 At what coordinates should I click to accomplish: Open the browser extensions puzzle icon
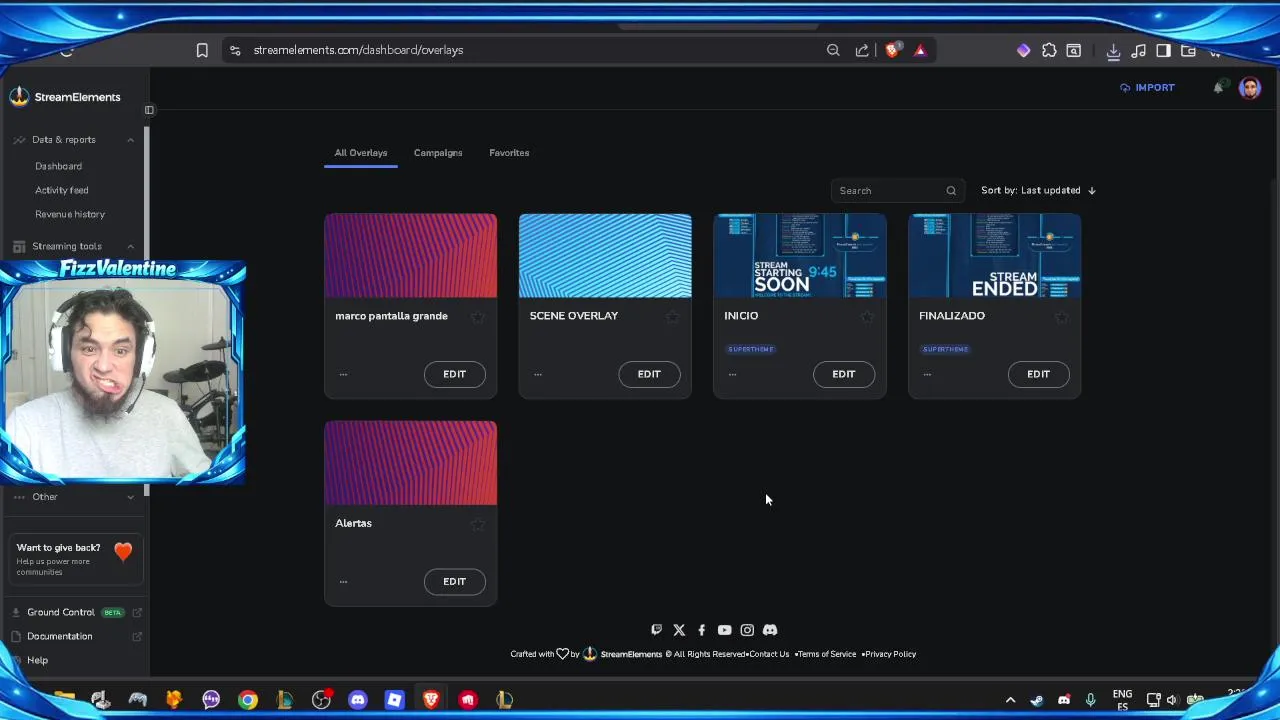[1049, 50]
